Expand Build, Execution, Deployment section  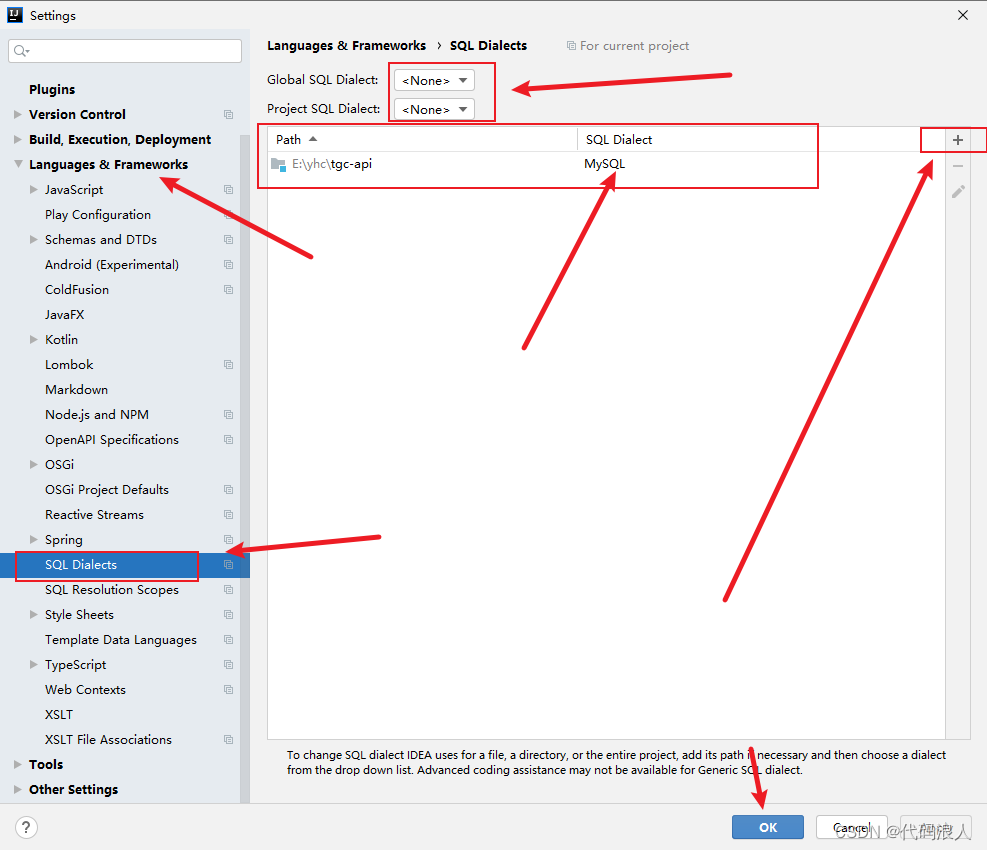(x=18, y=140)
